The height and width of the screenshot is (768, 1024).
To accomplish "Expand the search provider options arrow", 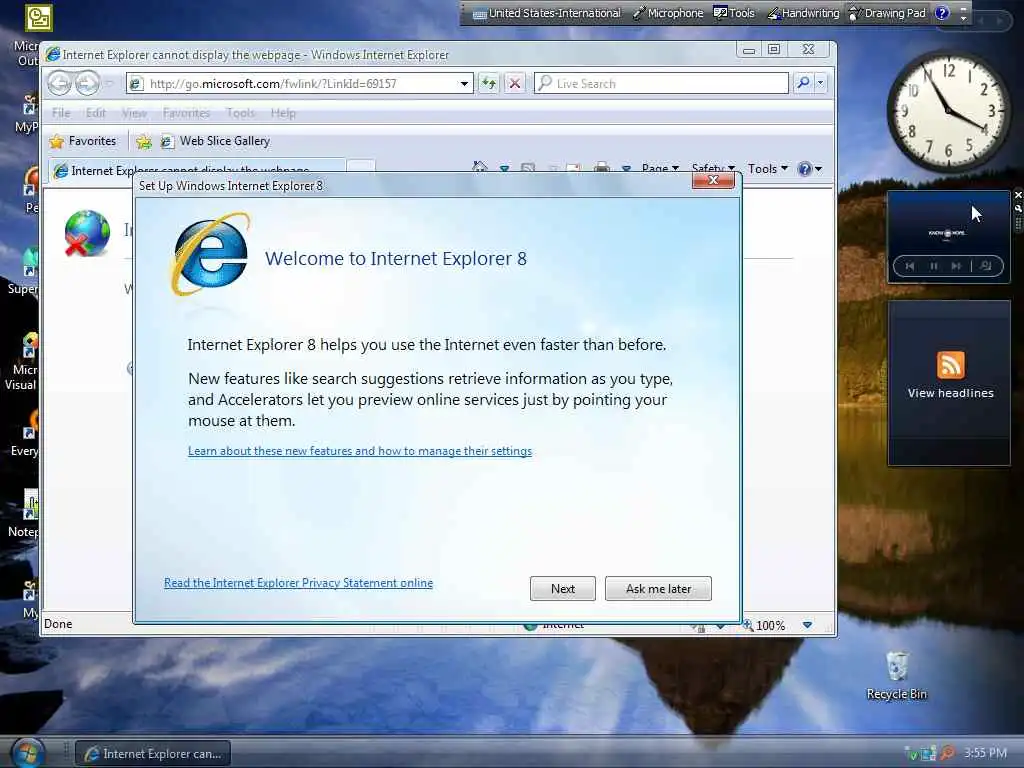I will click(x=821, y=83).
